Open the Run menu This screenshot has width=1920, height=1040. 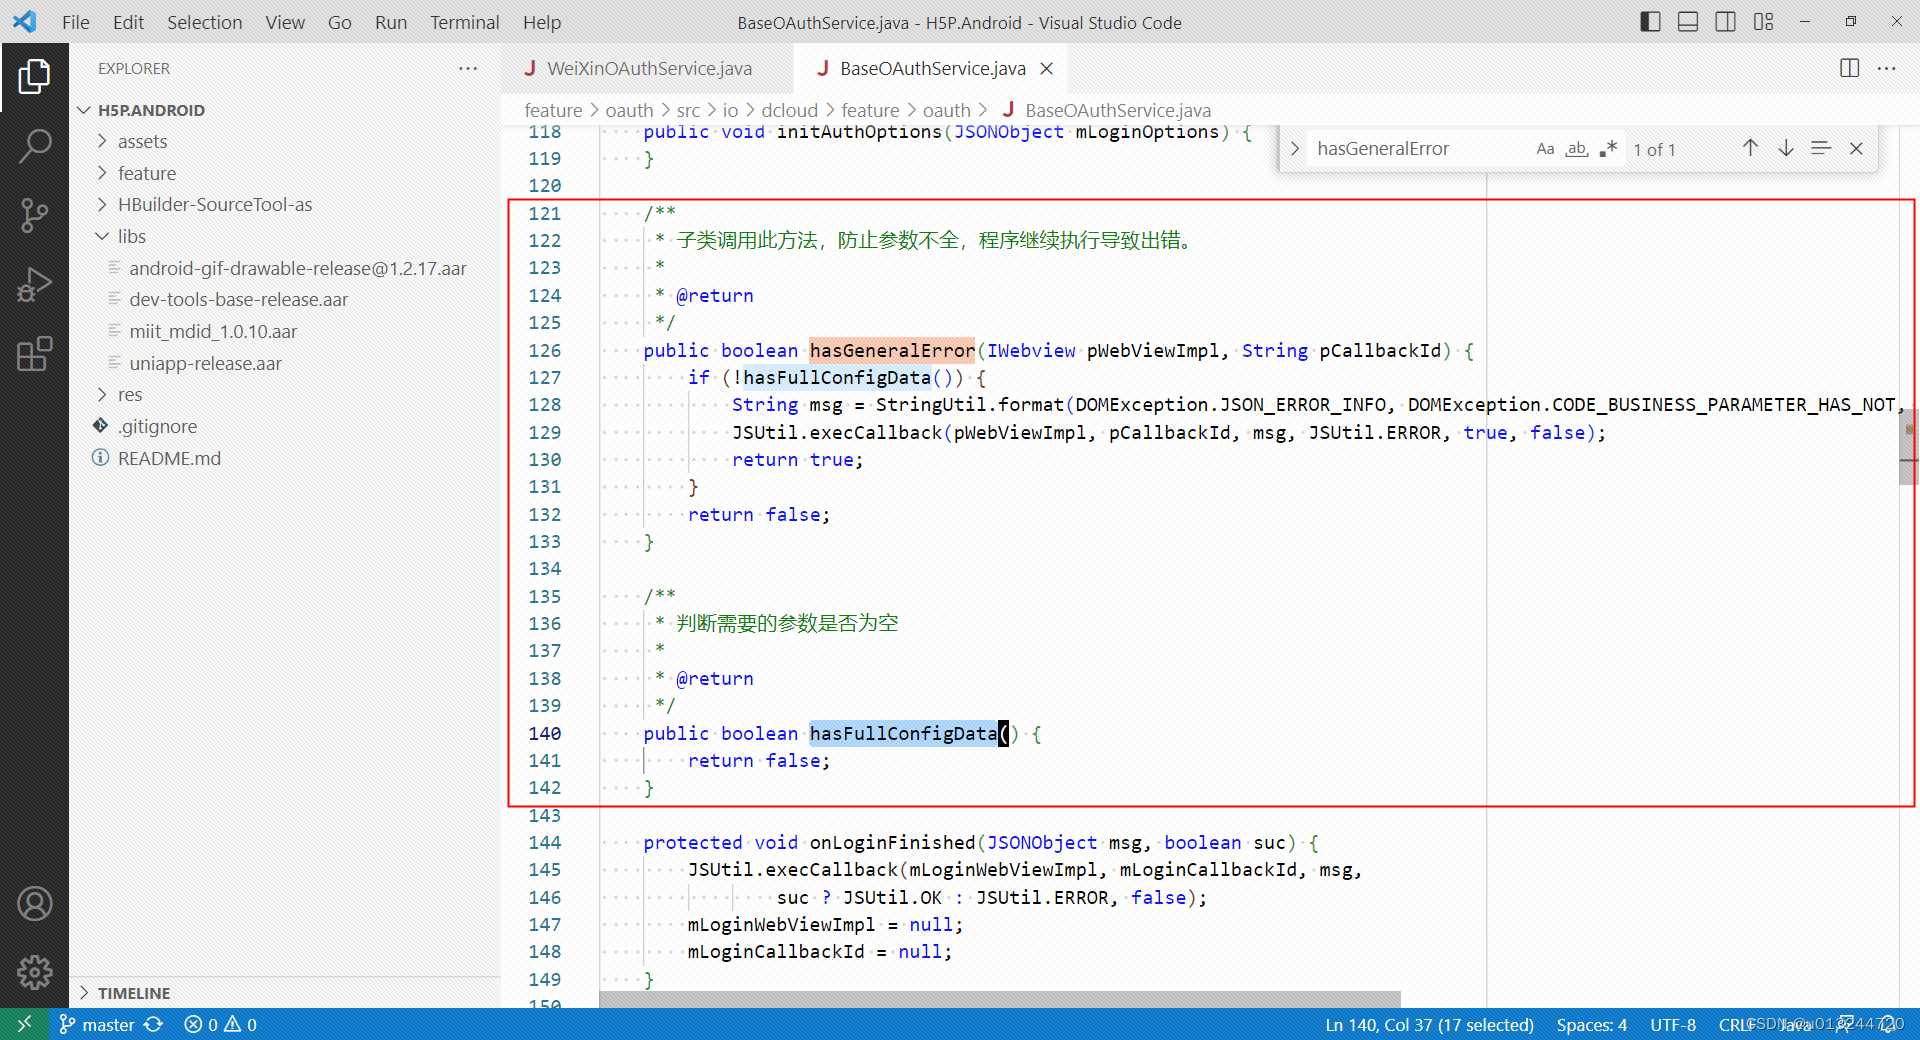tap(391, 22)
